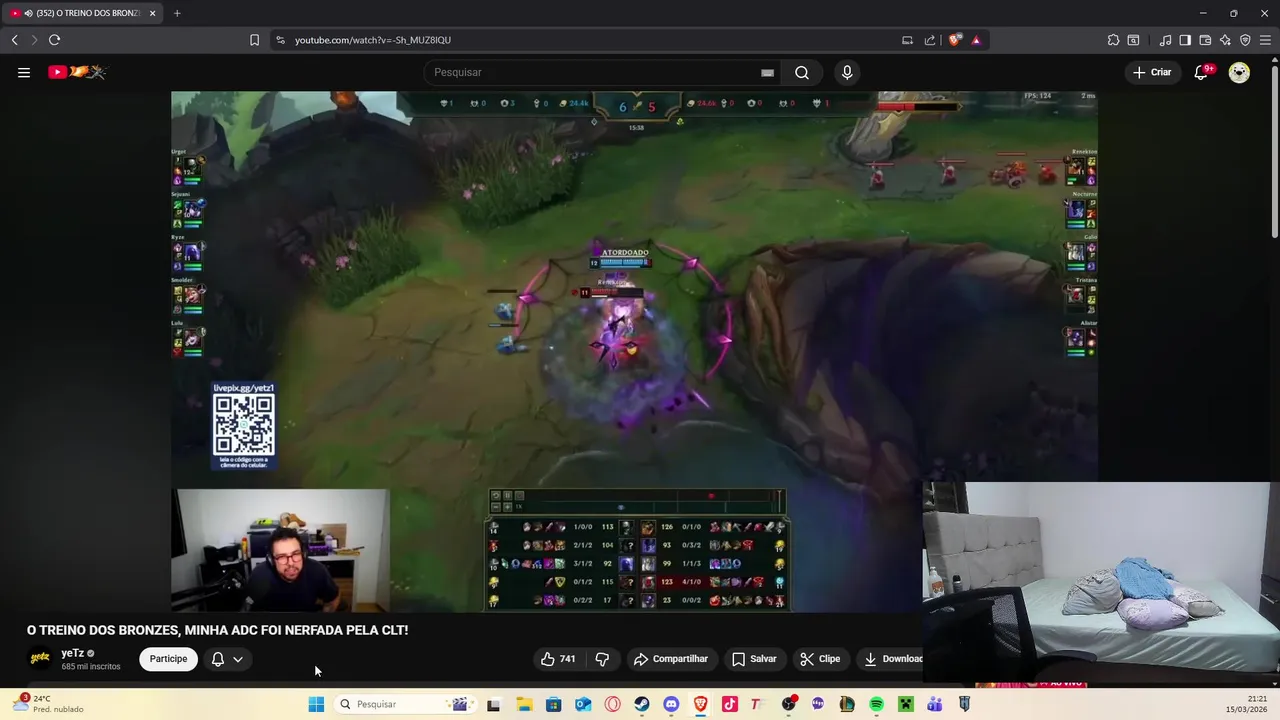Open Leo AI sparkle icon
This screenshot has width=1280, height=720.
point(1225,40)
